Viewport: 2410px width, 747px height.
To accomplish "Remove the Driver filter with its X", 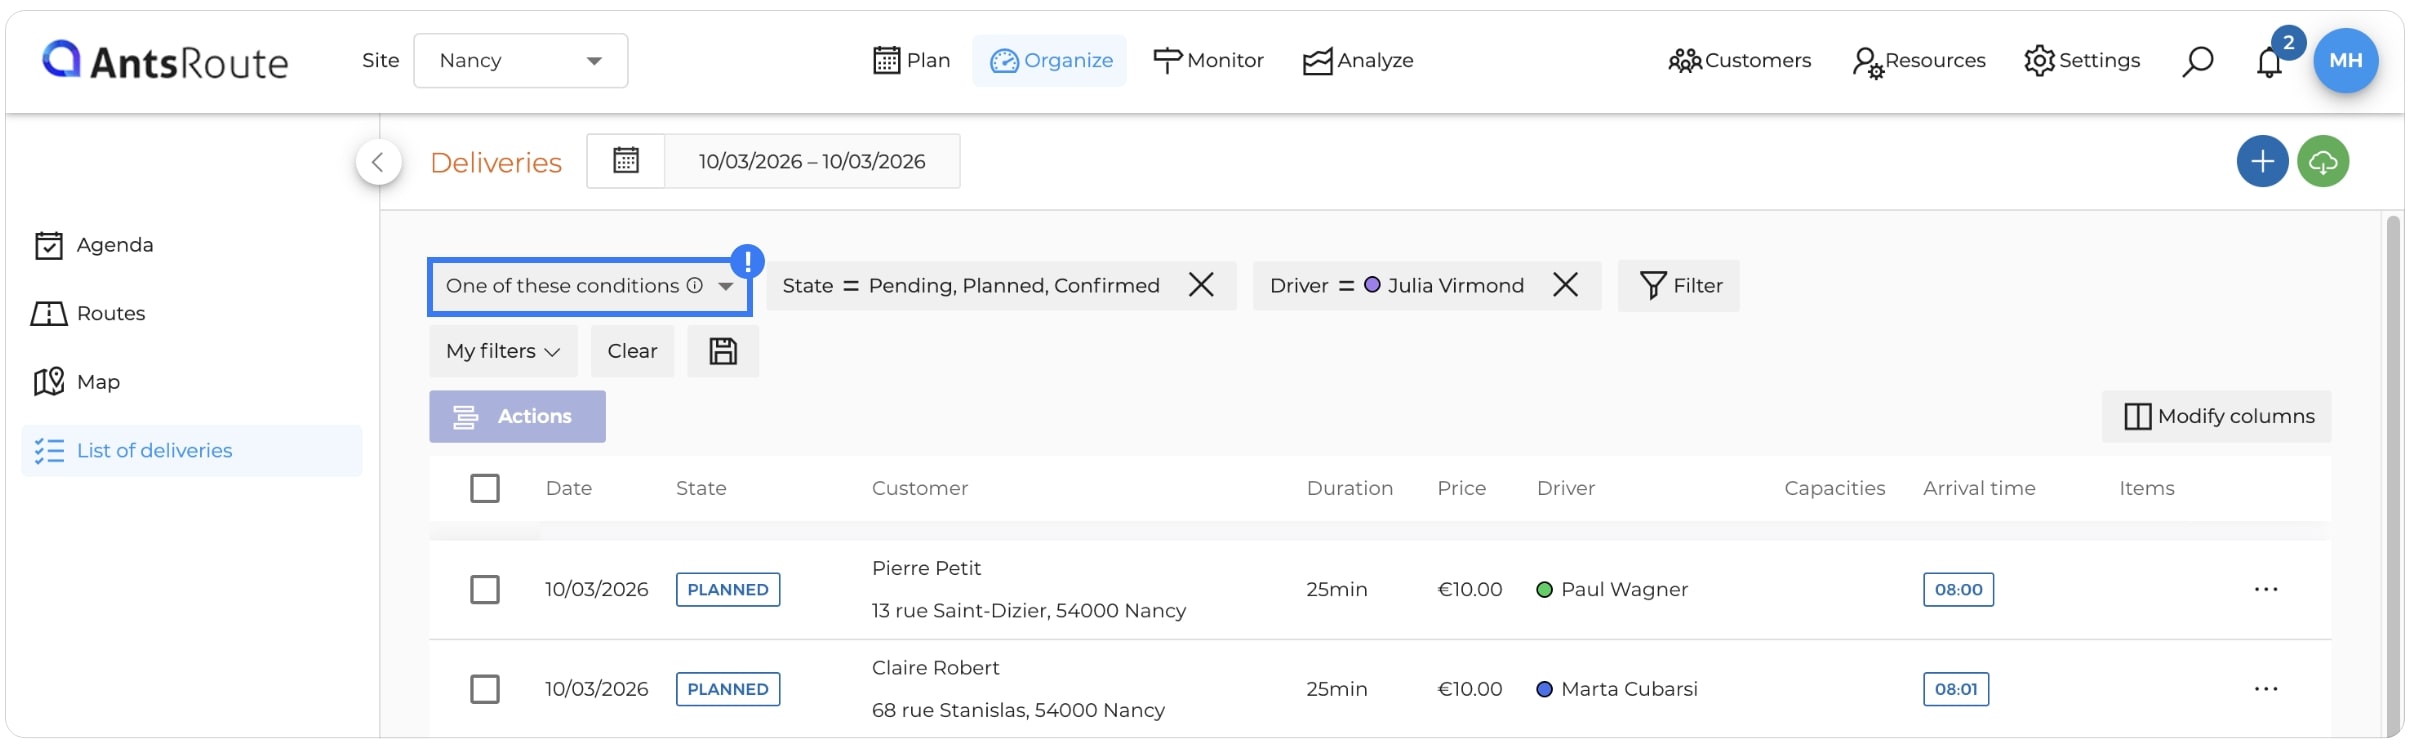I will coord(1566,286).
